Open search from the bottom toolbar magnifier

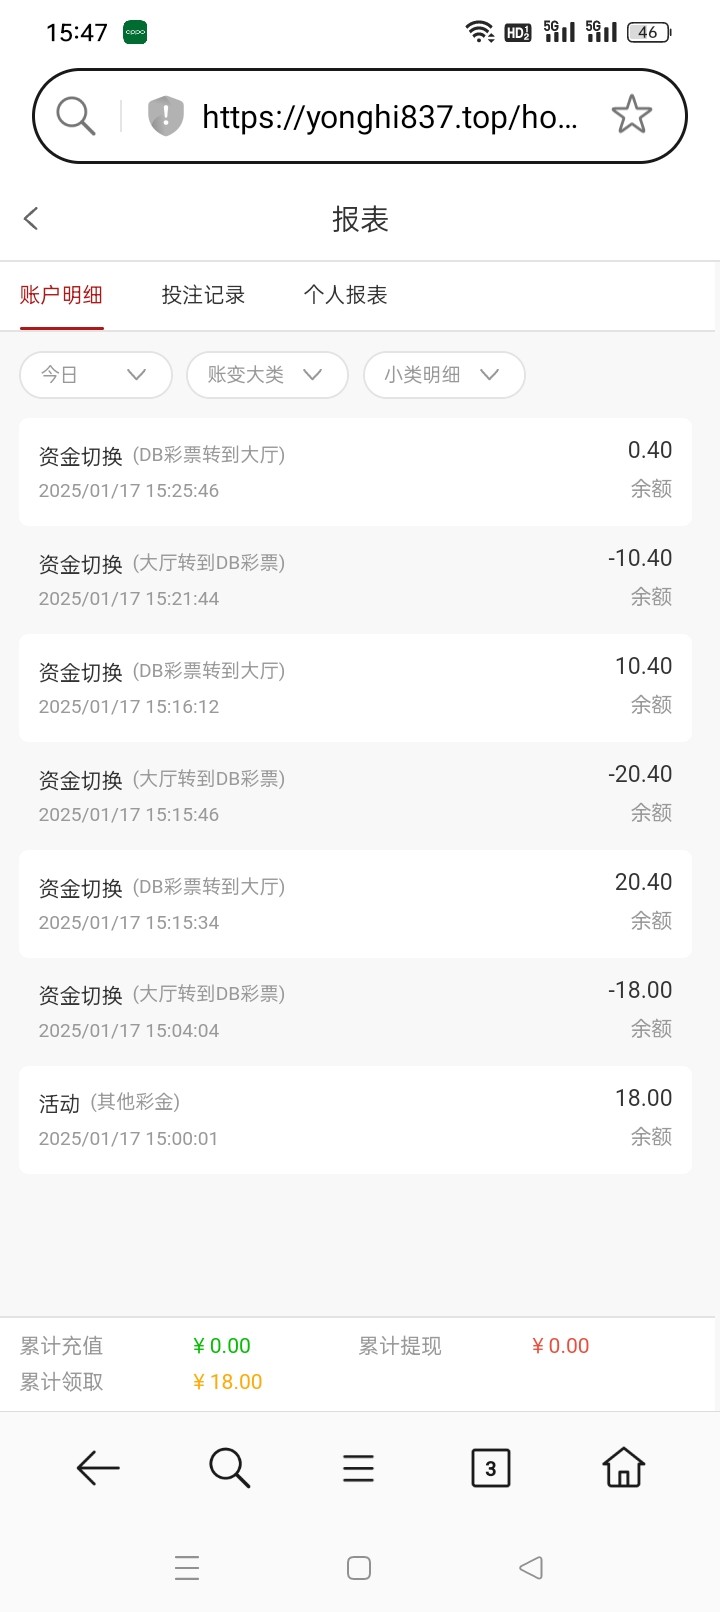pyautogui.click(x=229, y=1468)
